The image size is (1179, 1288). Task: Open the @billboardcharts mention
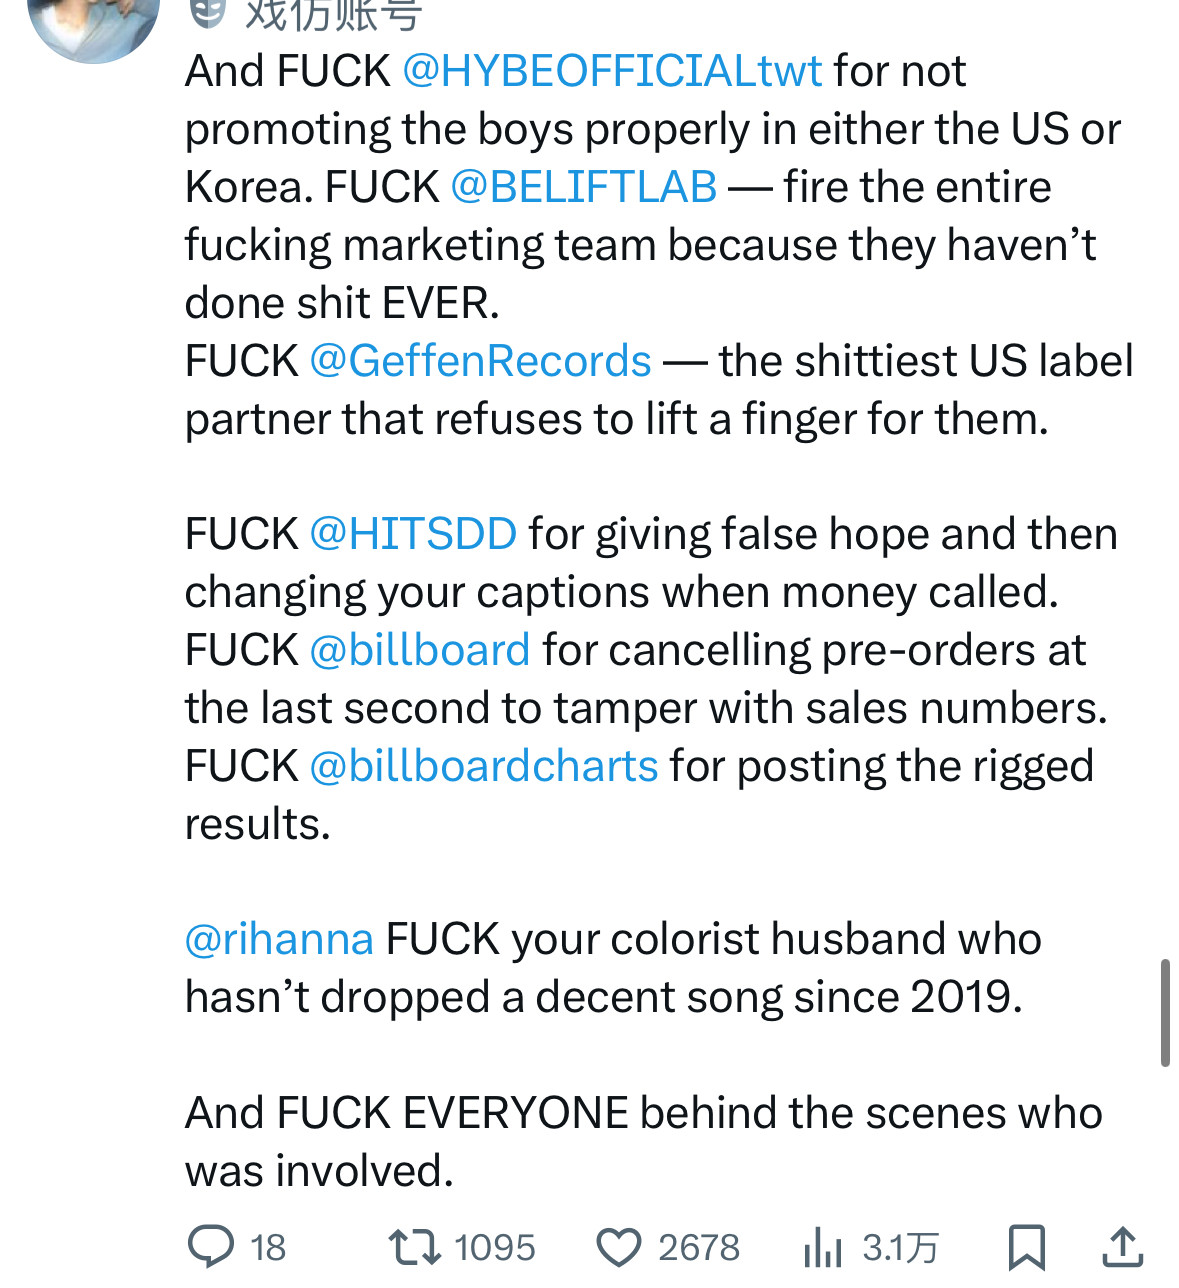(484, 766)
